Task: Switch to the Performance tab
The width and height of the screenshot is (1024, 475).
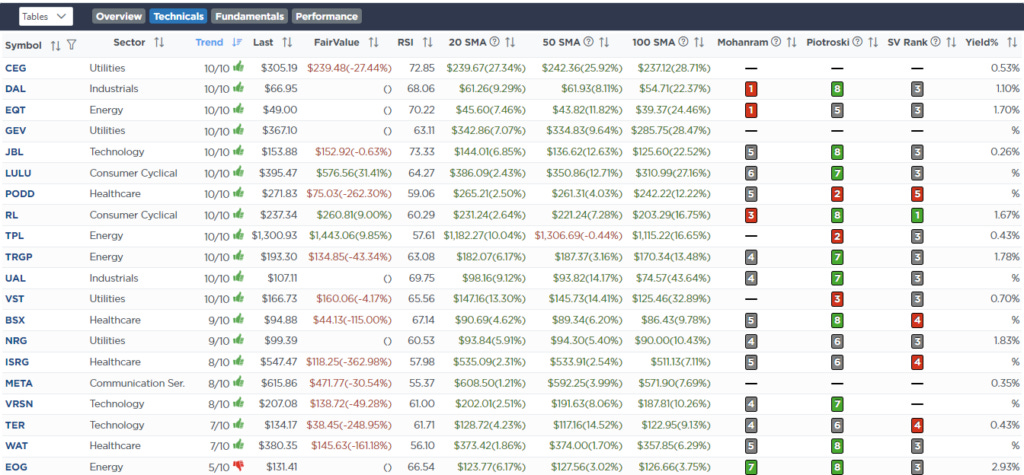Action: pyautogui.click(x=327, y=16)
